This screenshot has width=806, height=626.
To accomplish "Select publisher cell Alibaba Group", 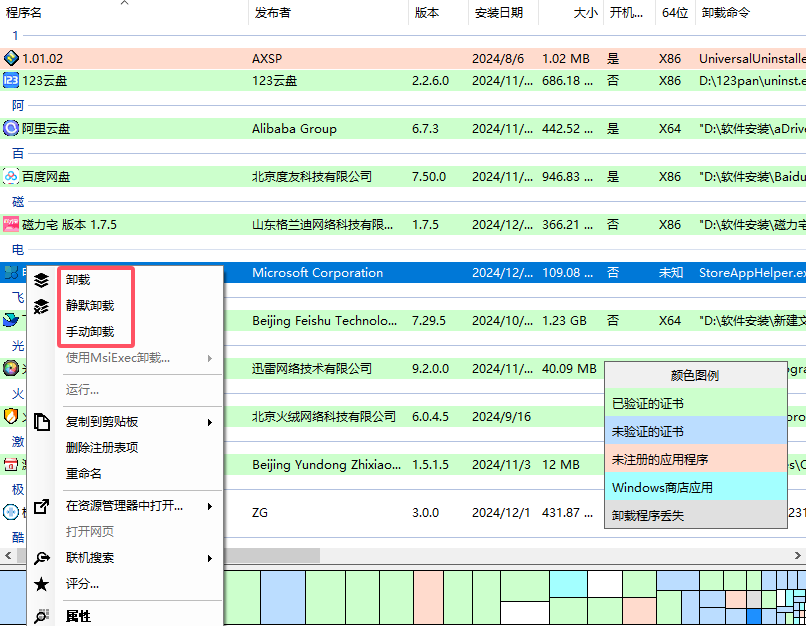I will (295, 128).
